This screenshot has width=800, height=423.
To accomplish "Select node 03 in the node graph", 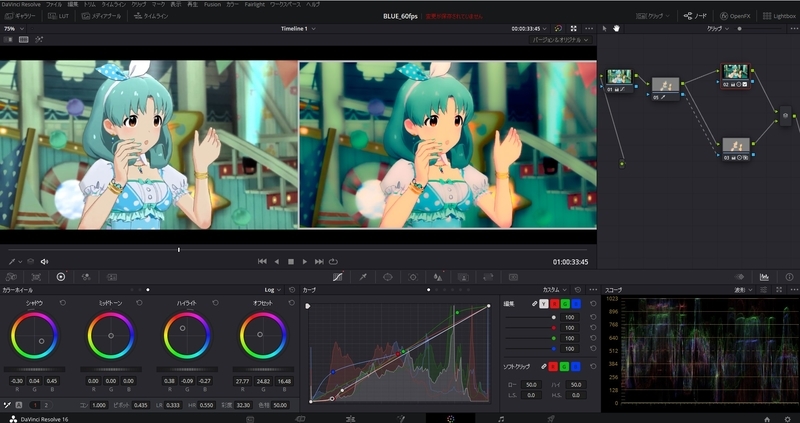I will 736,150.
